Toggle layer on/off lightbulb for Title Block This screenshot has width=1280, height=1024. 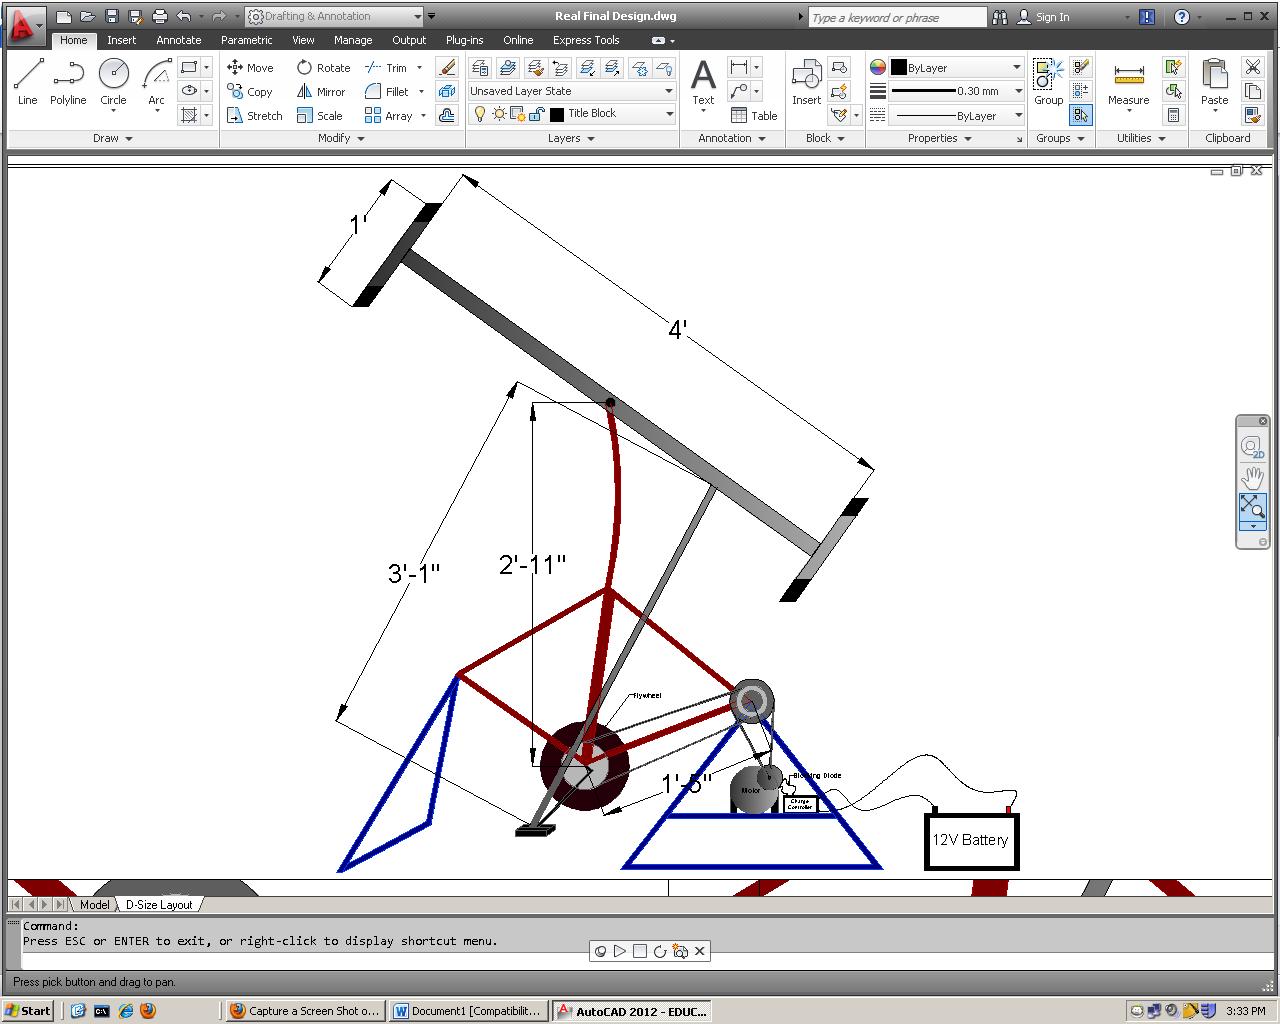point(480,114)
